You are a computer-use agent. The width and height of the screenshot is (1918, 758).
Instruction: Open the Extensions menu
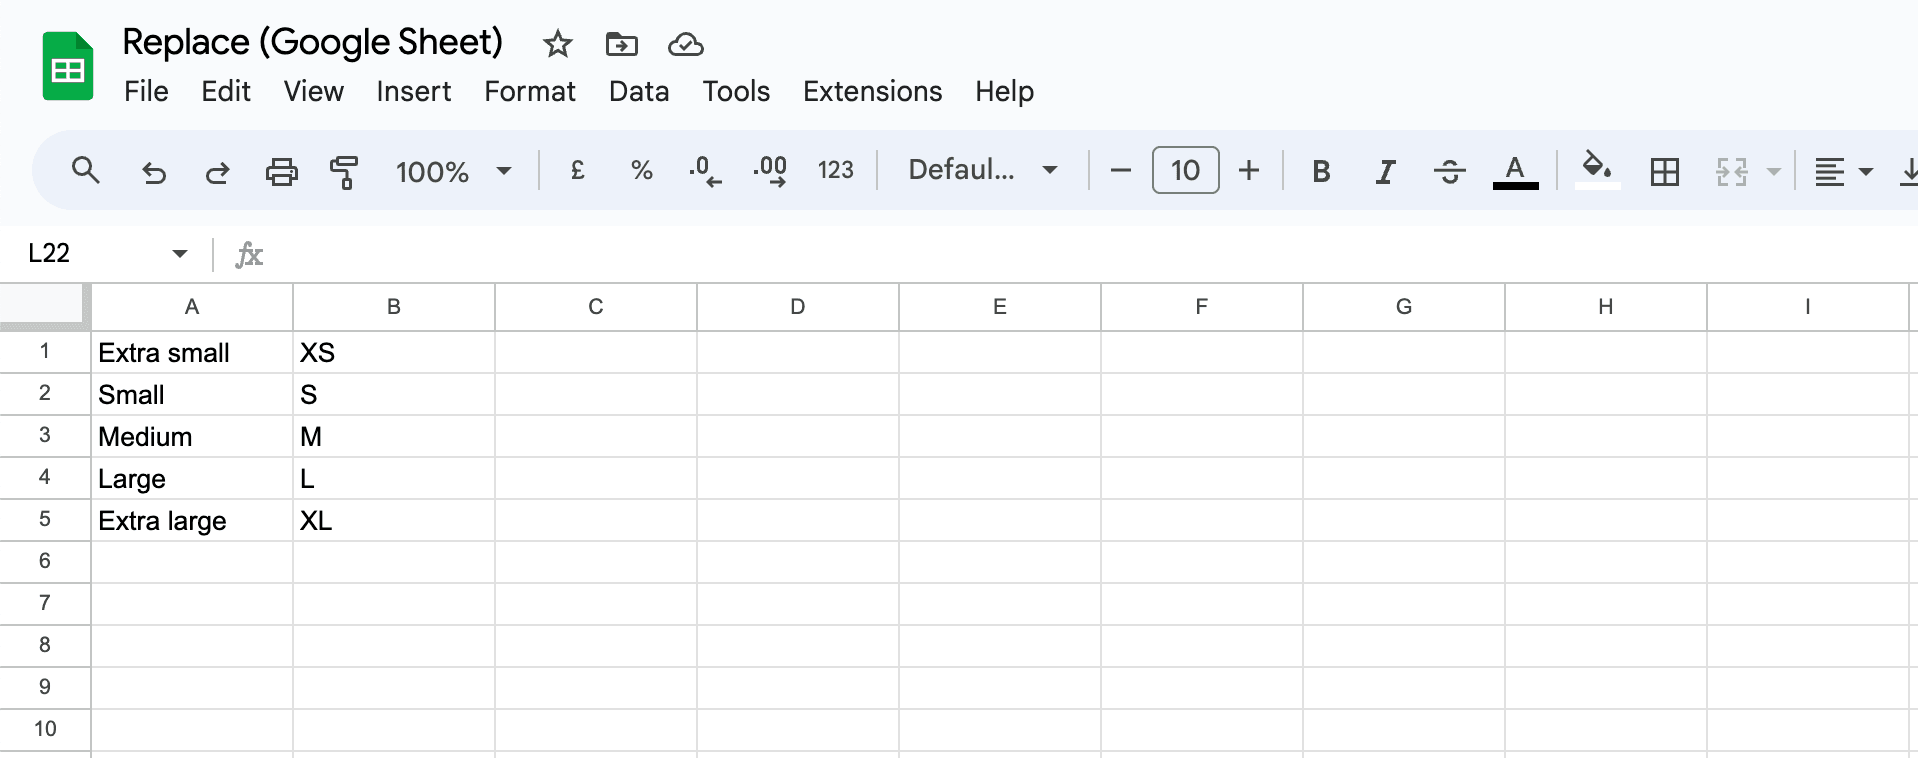(x=871, y=91)
